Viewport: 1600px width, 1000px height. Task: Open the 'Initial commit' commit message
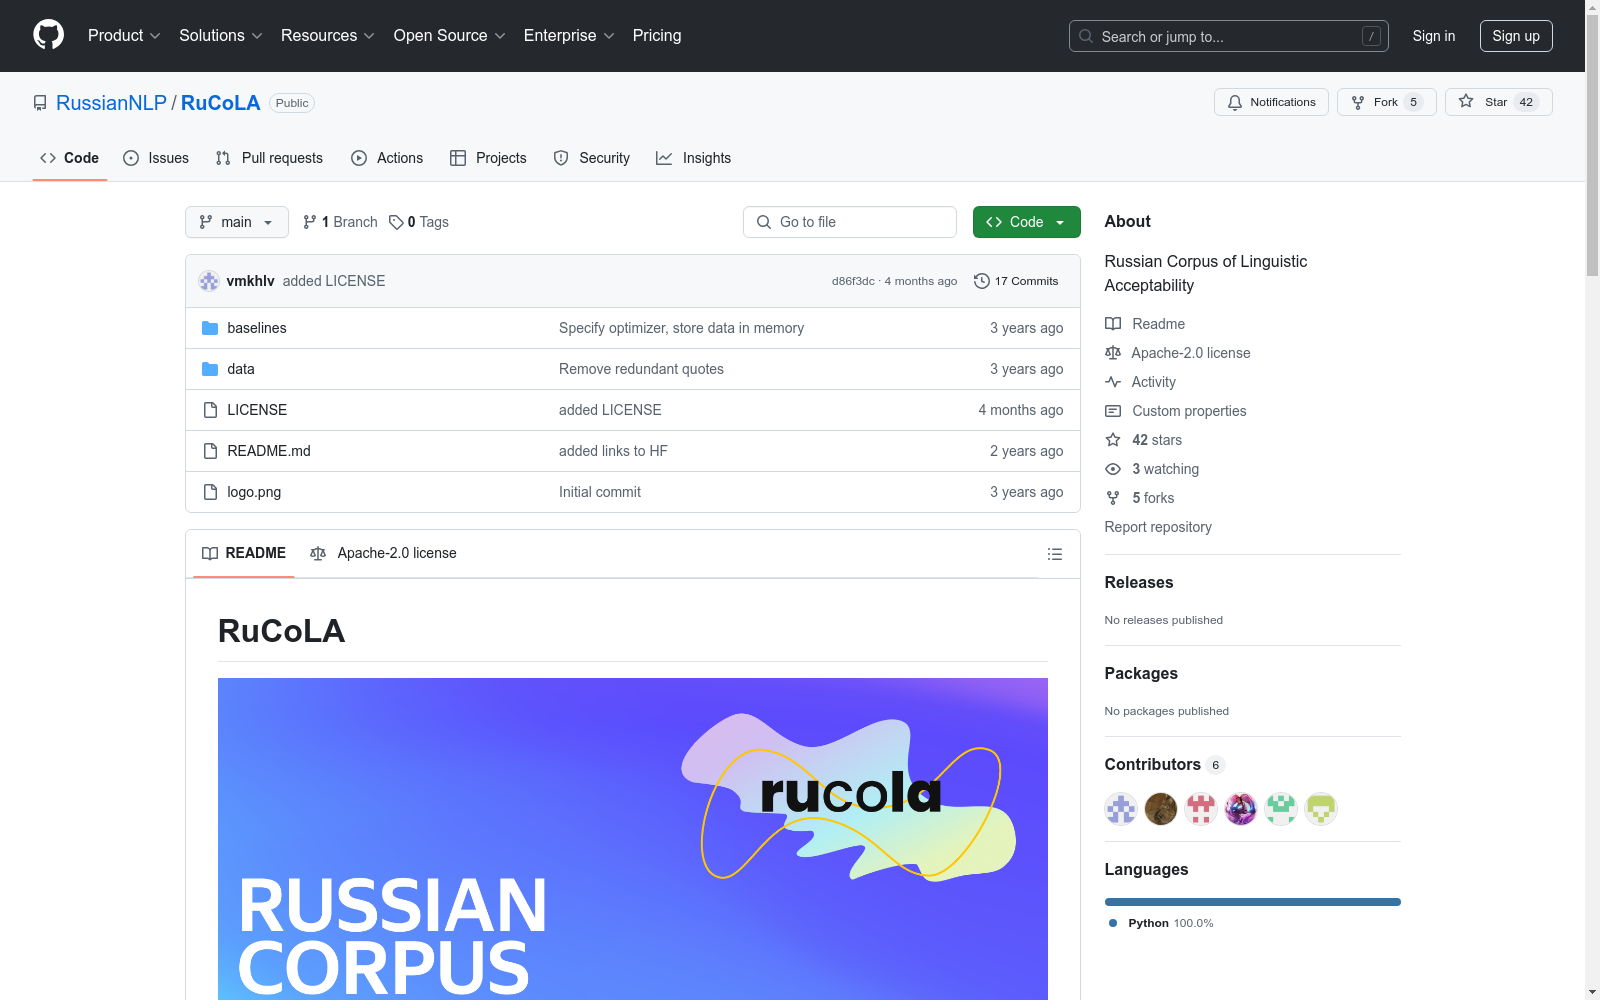point(600,492)
